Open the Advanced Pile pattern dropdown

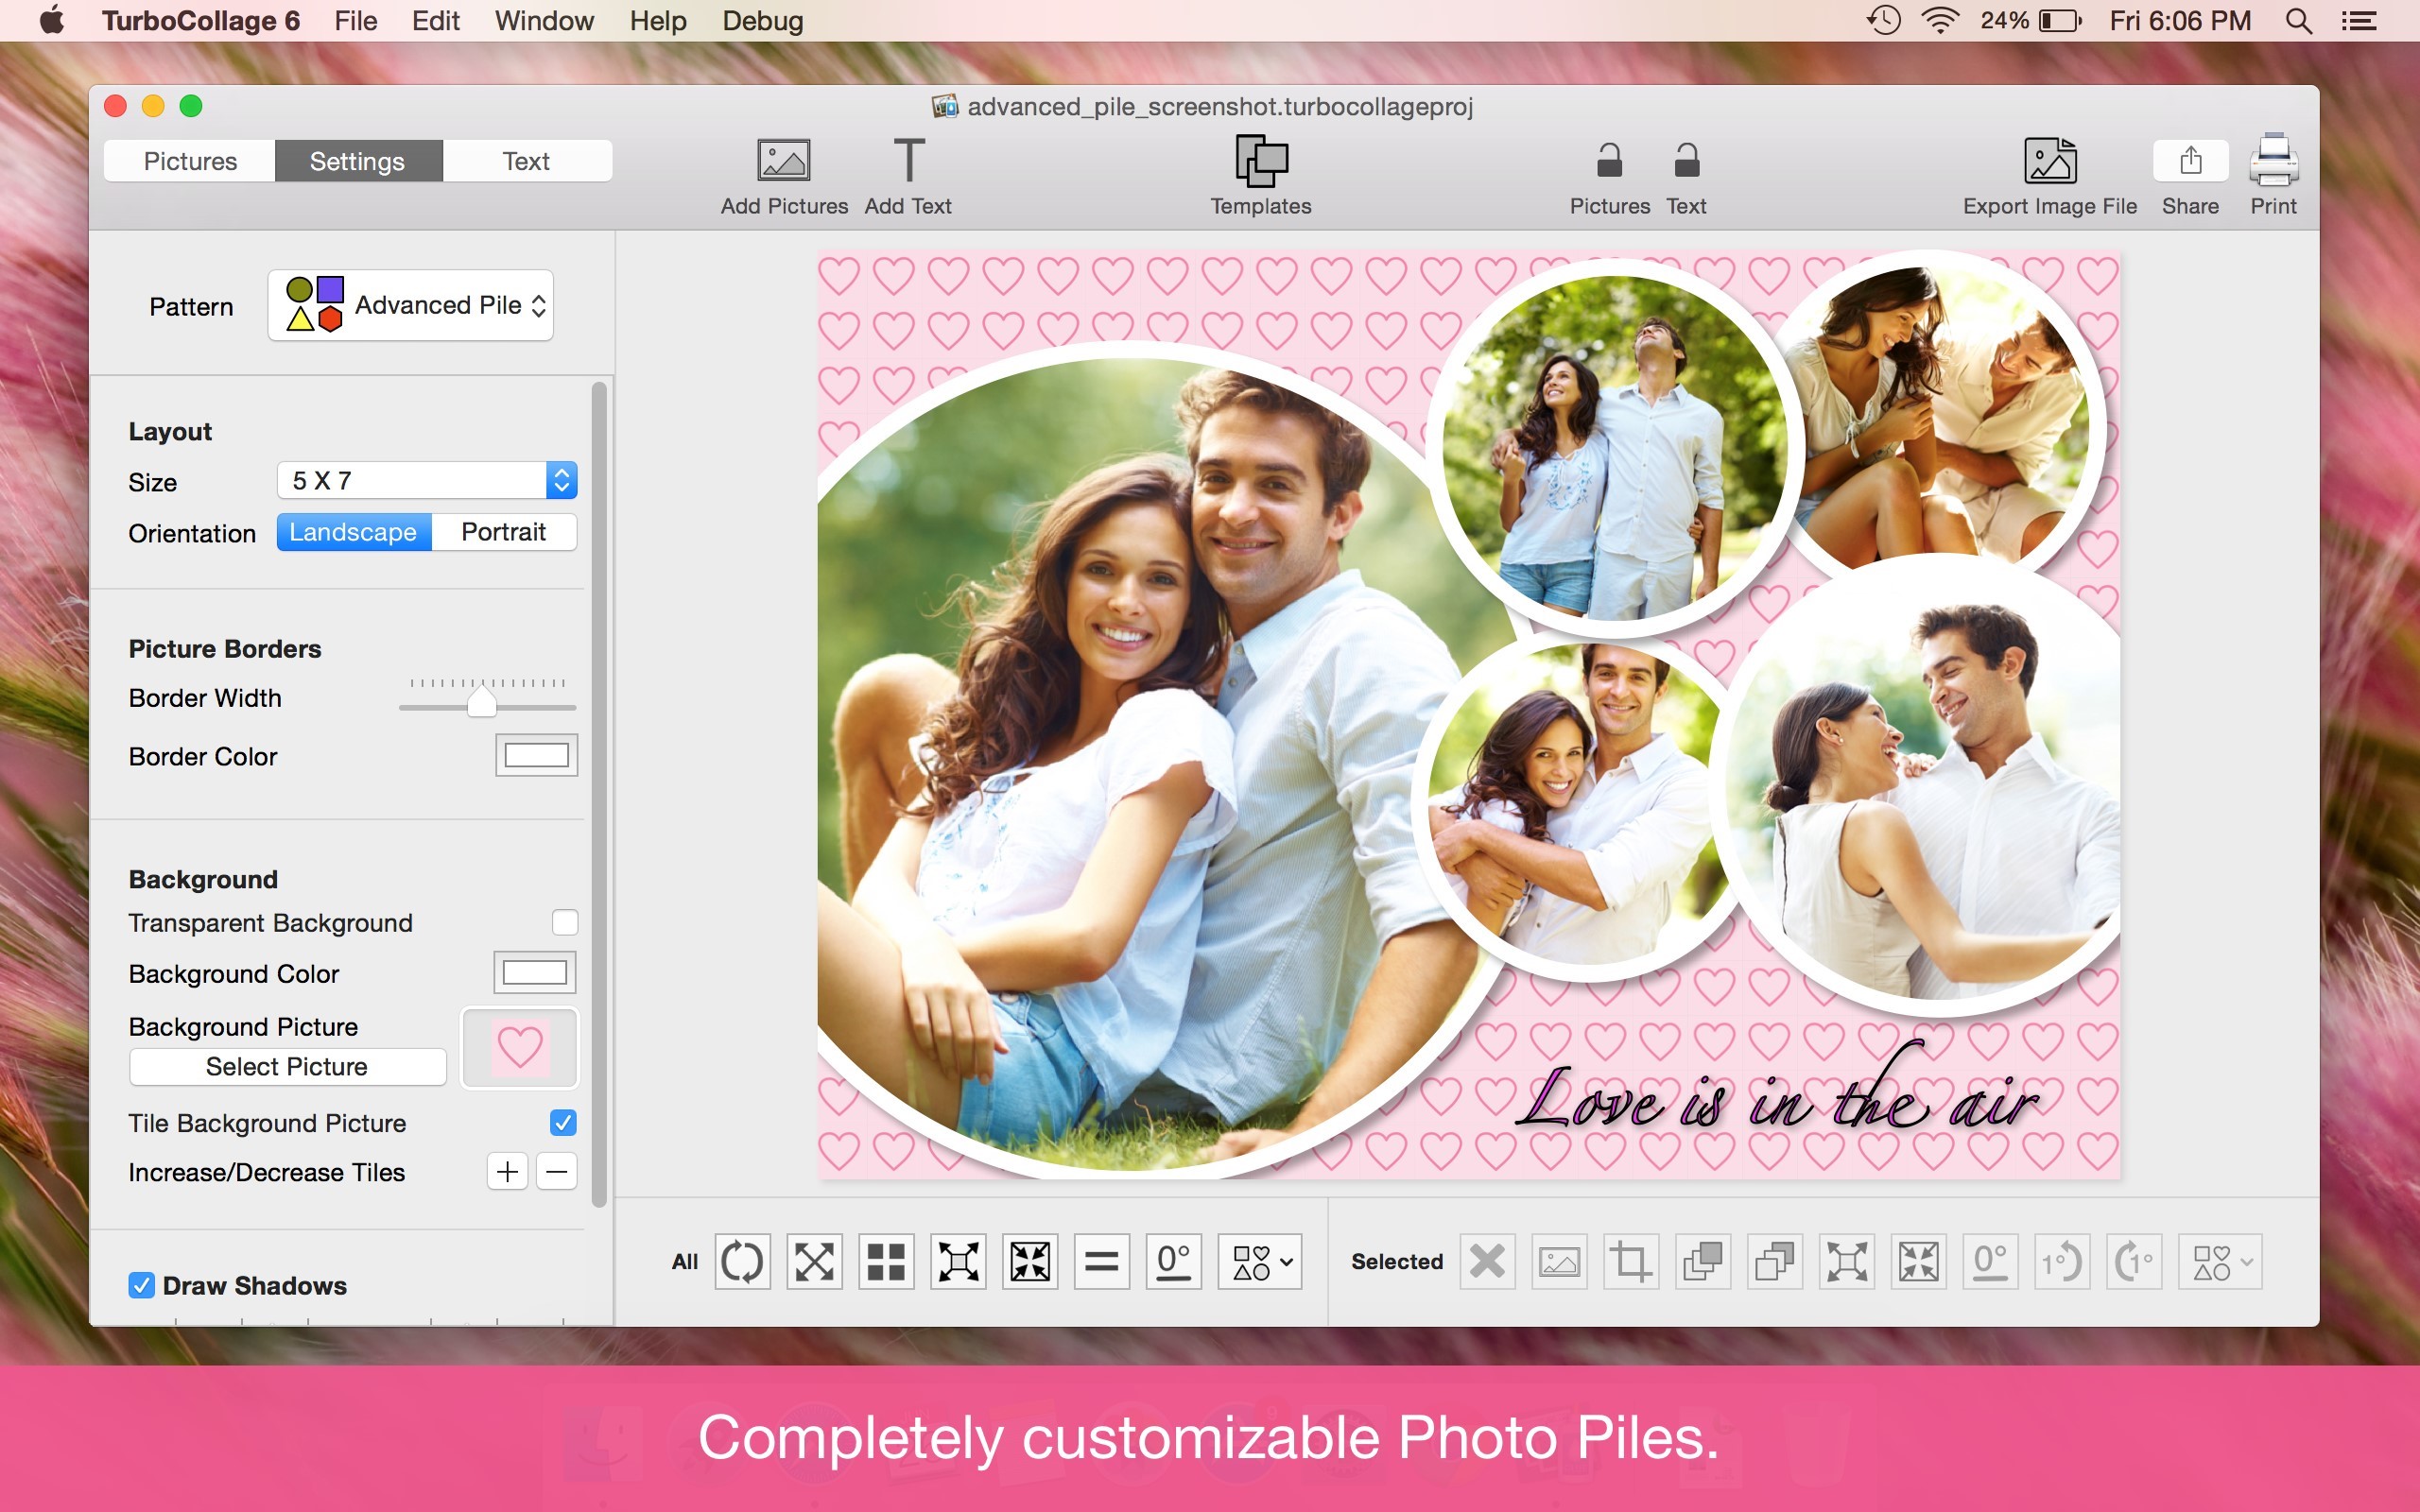(410, 305)
